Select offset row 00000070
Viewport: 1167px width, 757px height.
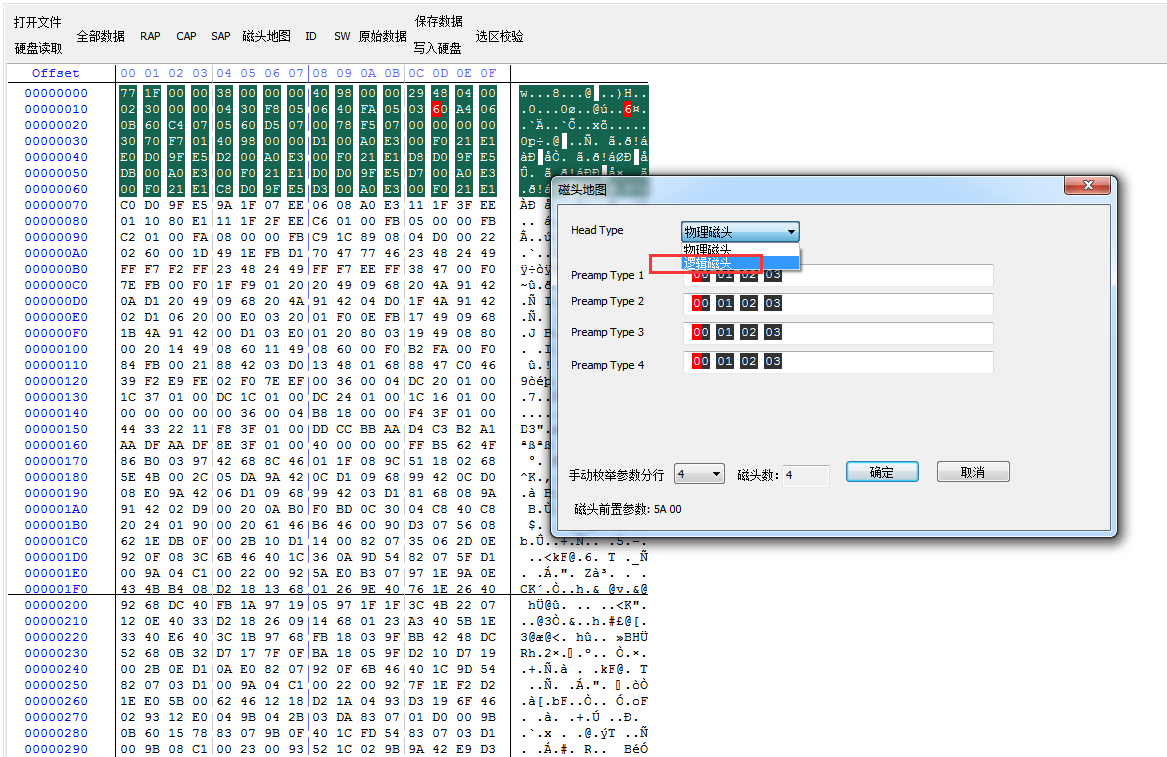(56, 205)
